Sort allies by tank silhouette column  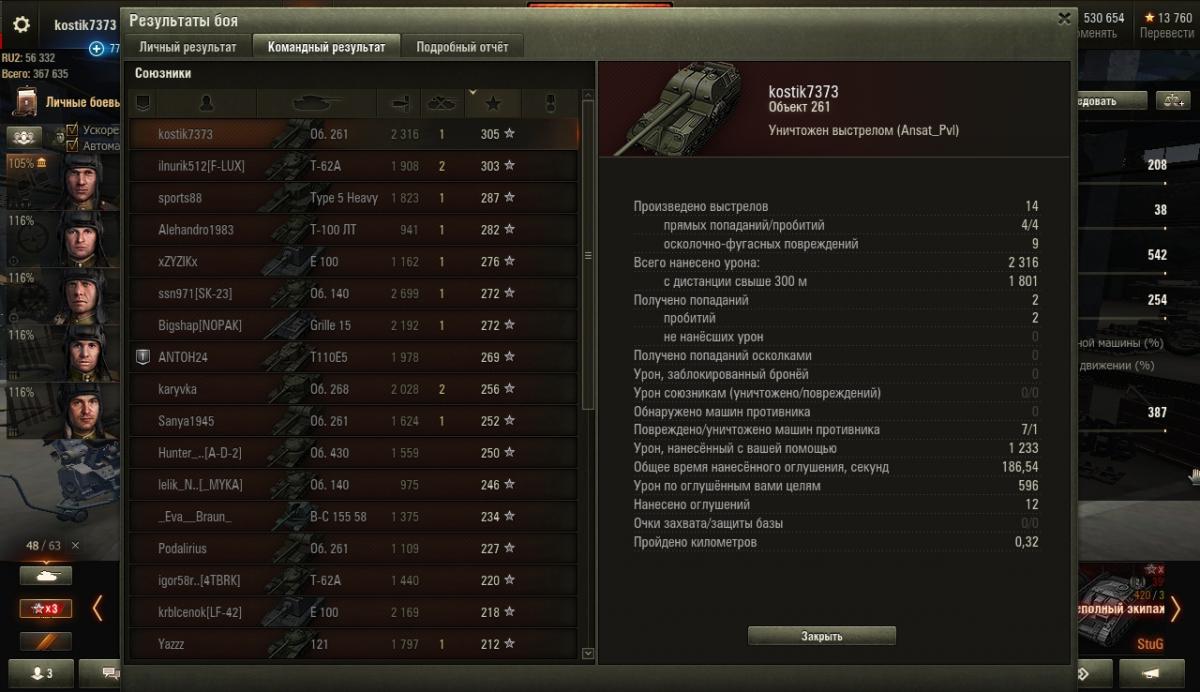[316, 103]
